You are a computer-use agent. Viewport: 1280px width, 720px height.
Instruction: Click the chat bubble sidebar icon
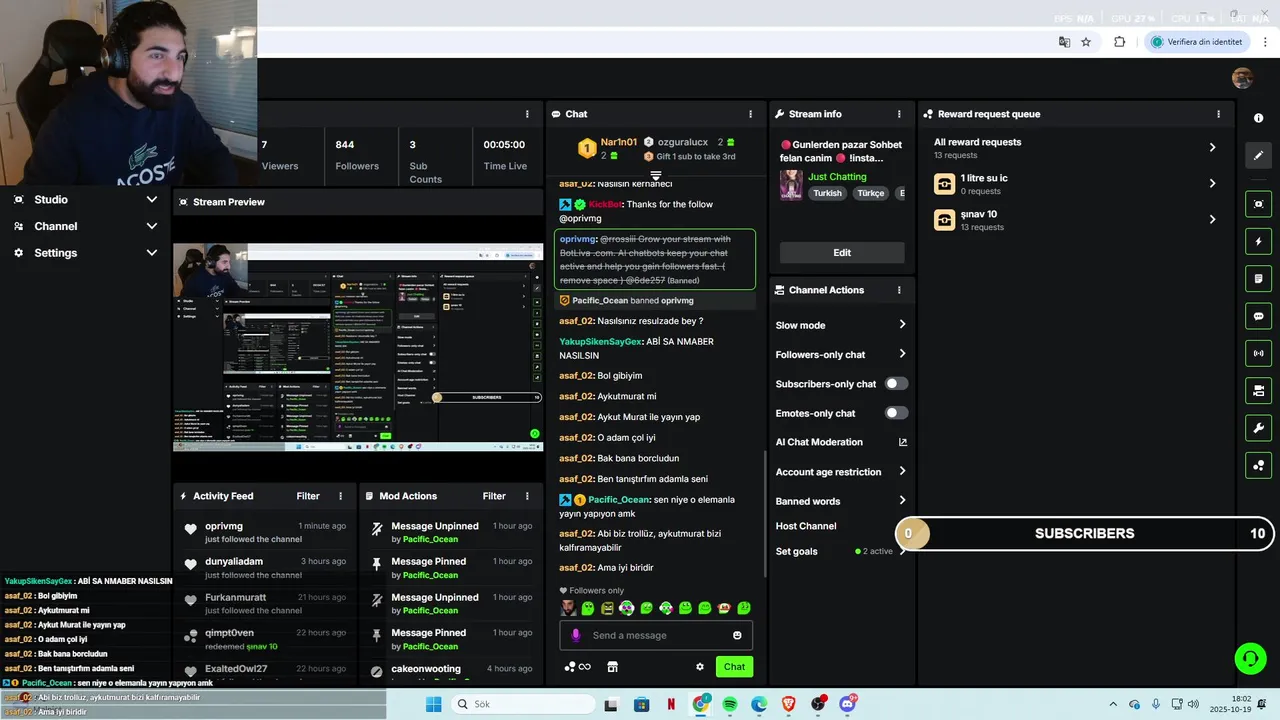click(1258, 316)
